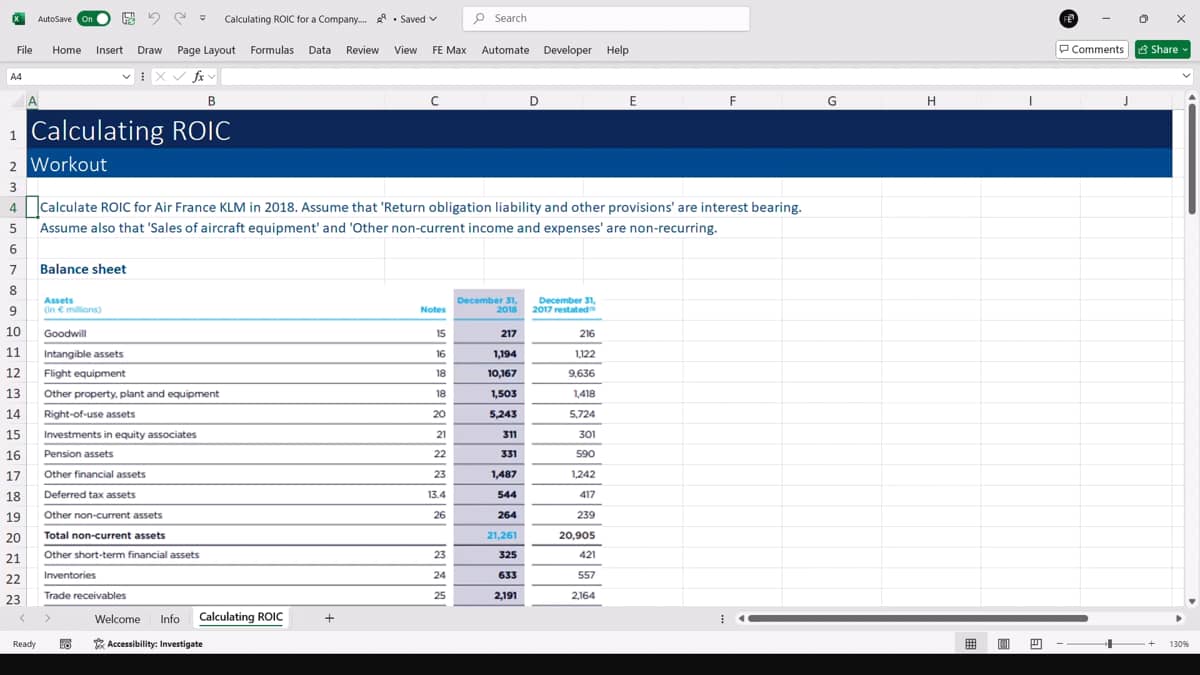The height and width of the screenshot is (675, 1200).
Task: Click the Comments button
Action: point(1092,50)
